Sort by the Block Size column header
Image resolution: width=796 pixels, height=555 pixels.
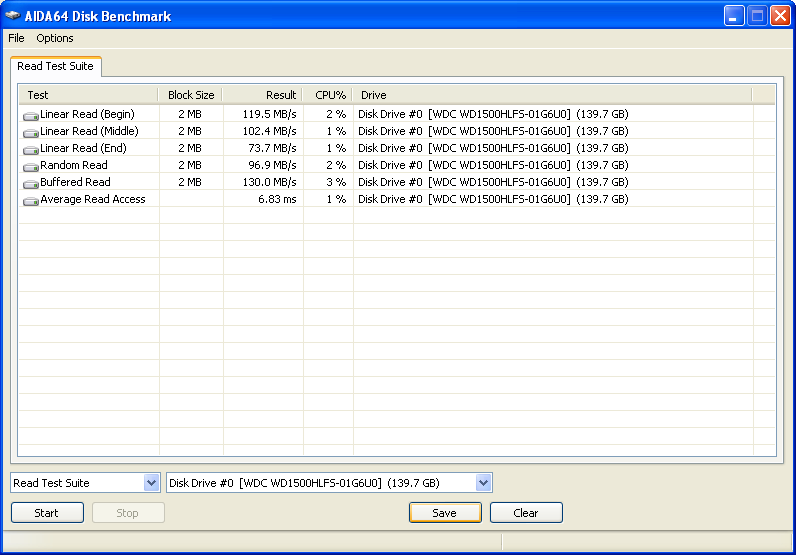(190, 95)
